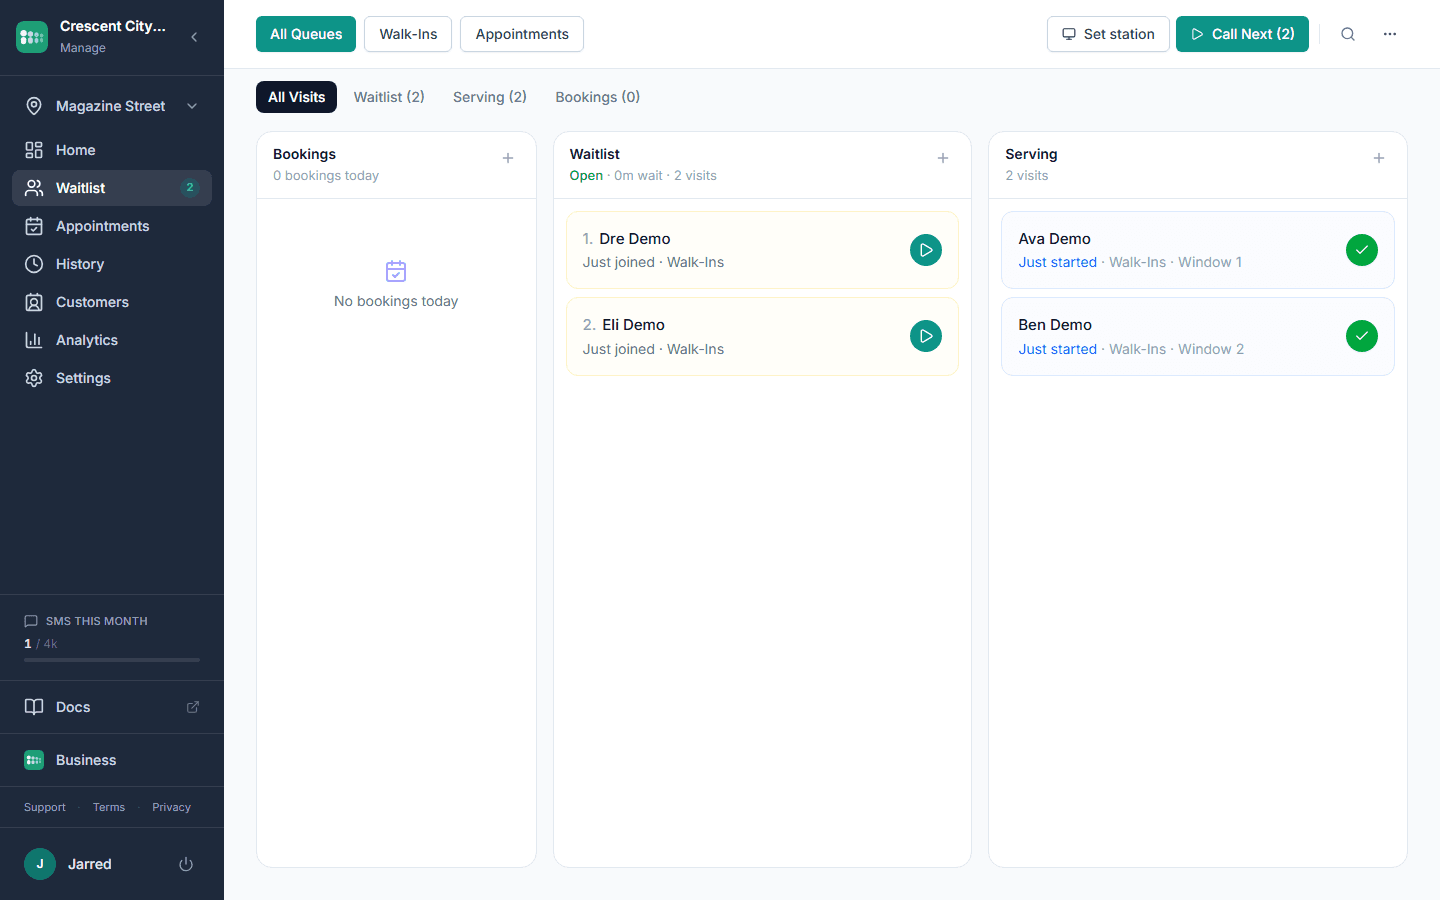Click the Crescent City app logo
The width and height of the screenshot is (1440, 900).
click(32, 37)
